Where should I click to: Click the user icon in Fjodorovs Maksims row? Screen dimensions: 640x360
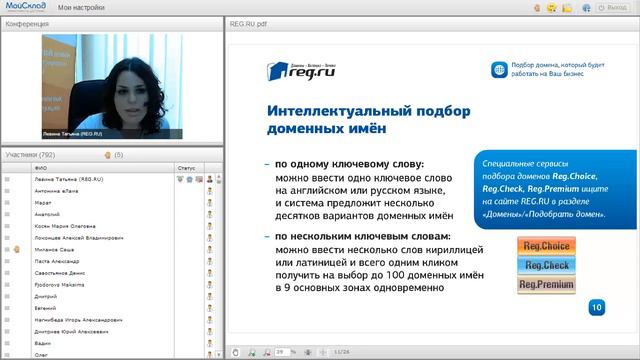pos(210,285)
